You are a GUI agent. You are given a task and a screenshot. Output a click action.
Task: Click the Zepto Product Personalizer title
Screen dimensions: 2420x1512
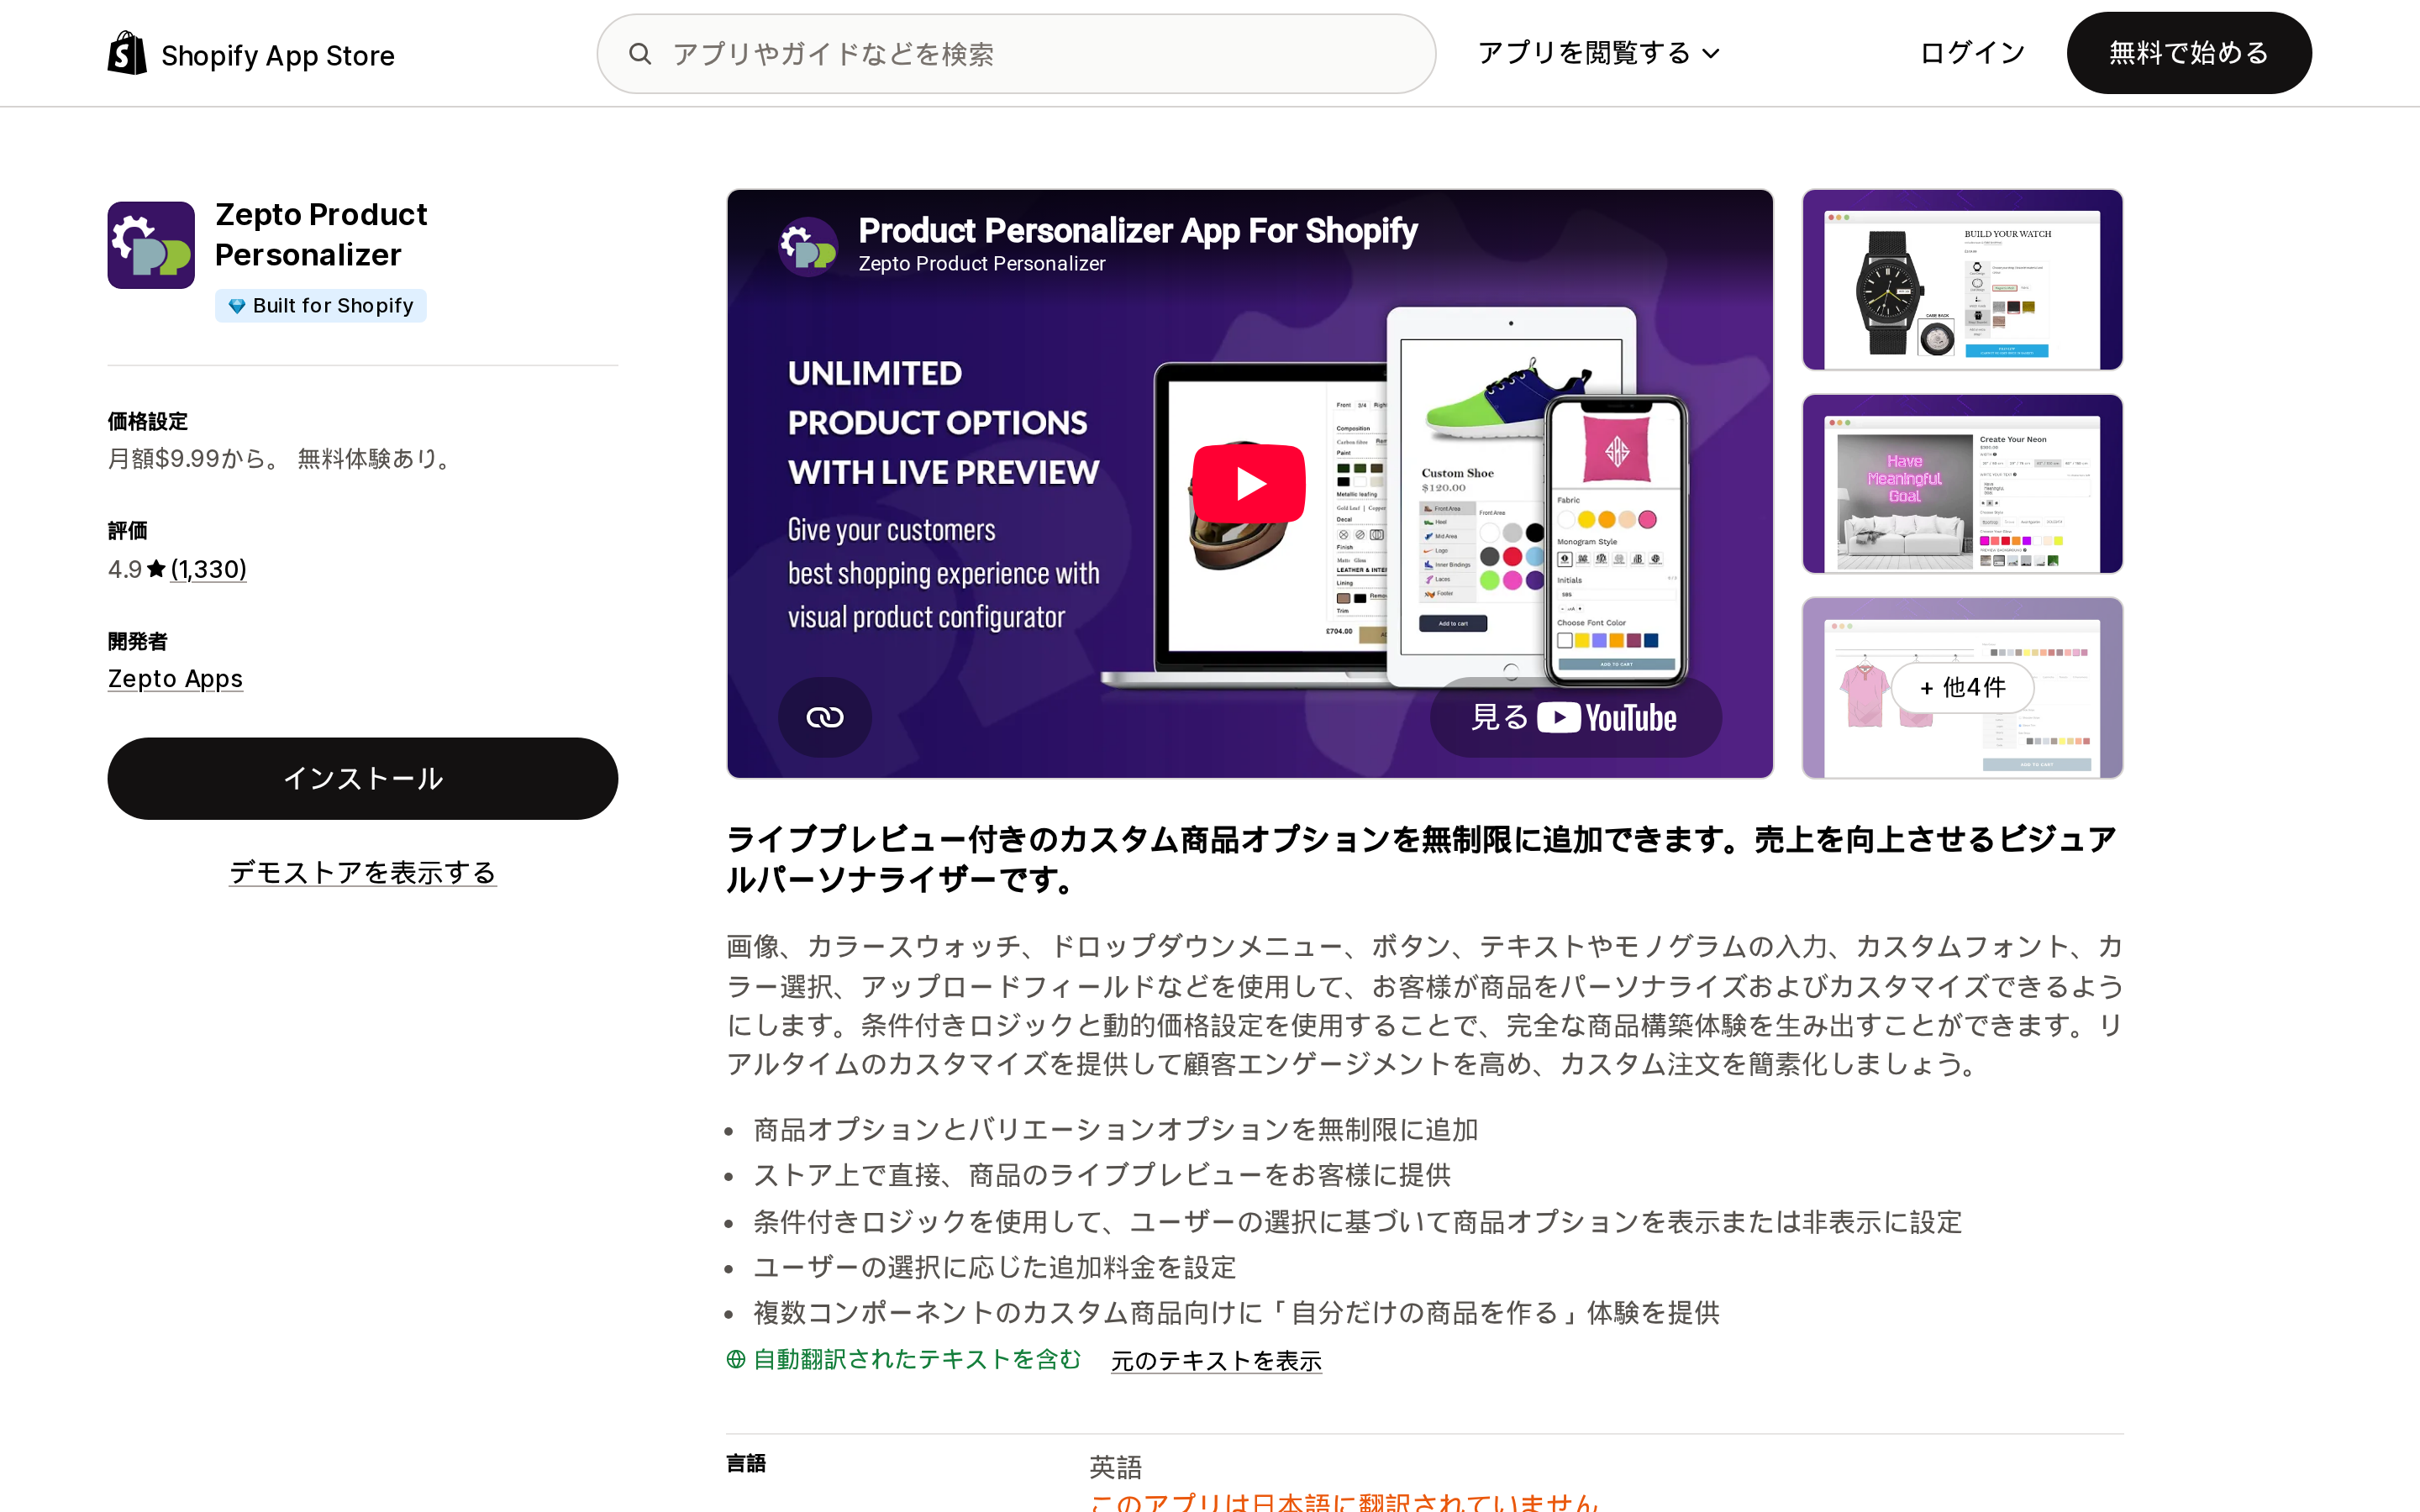(x=321, y=235)
